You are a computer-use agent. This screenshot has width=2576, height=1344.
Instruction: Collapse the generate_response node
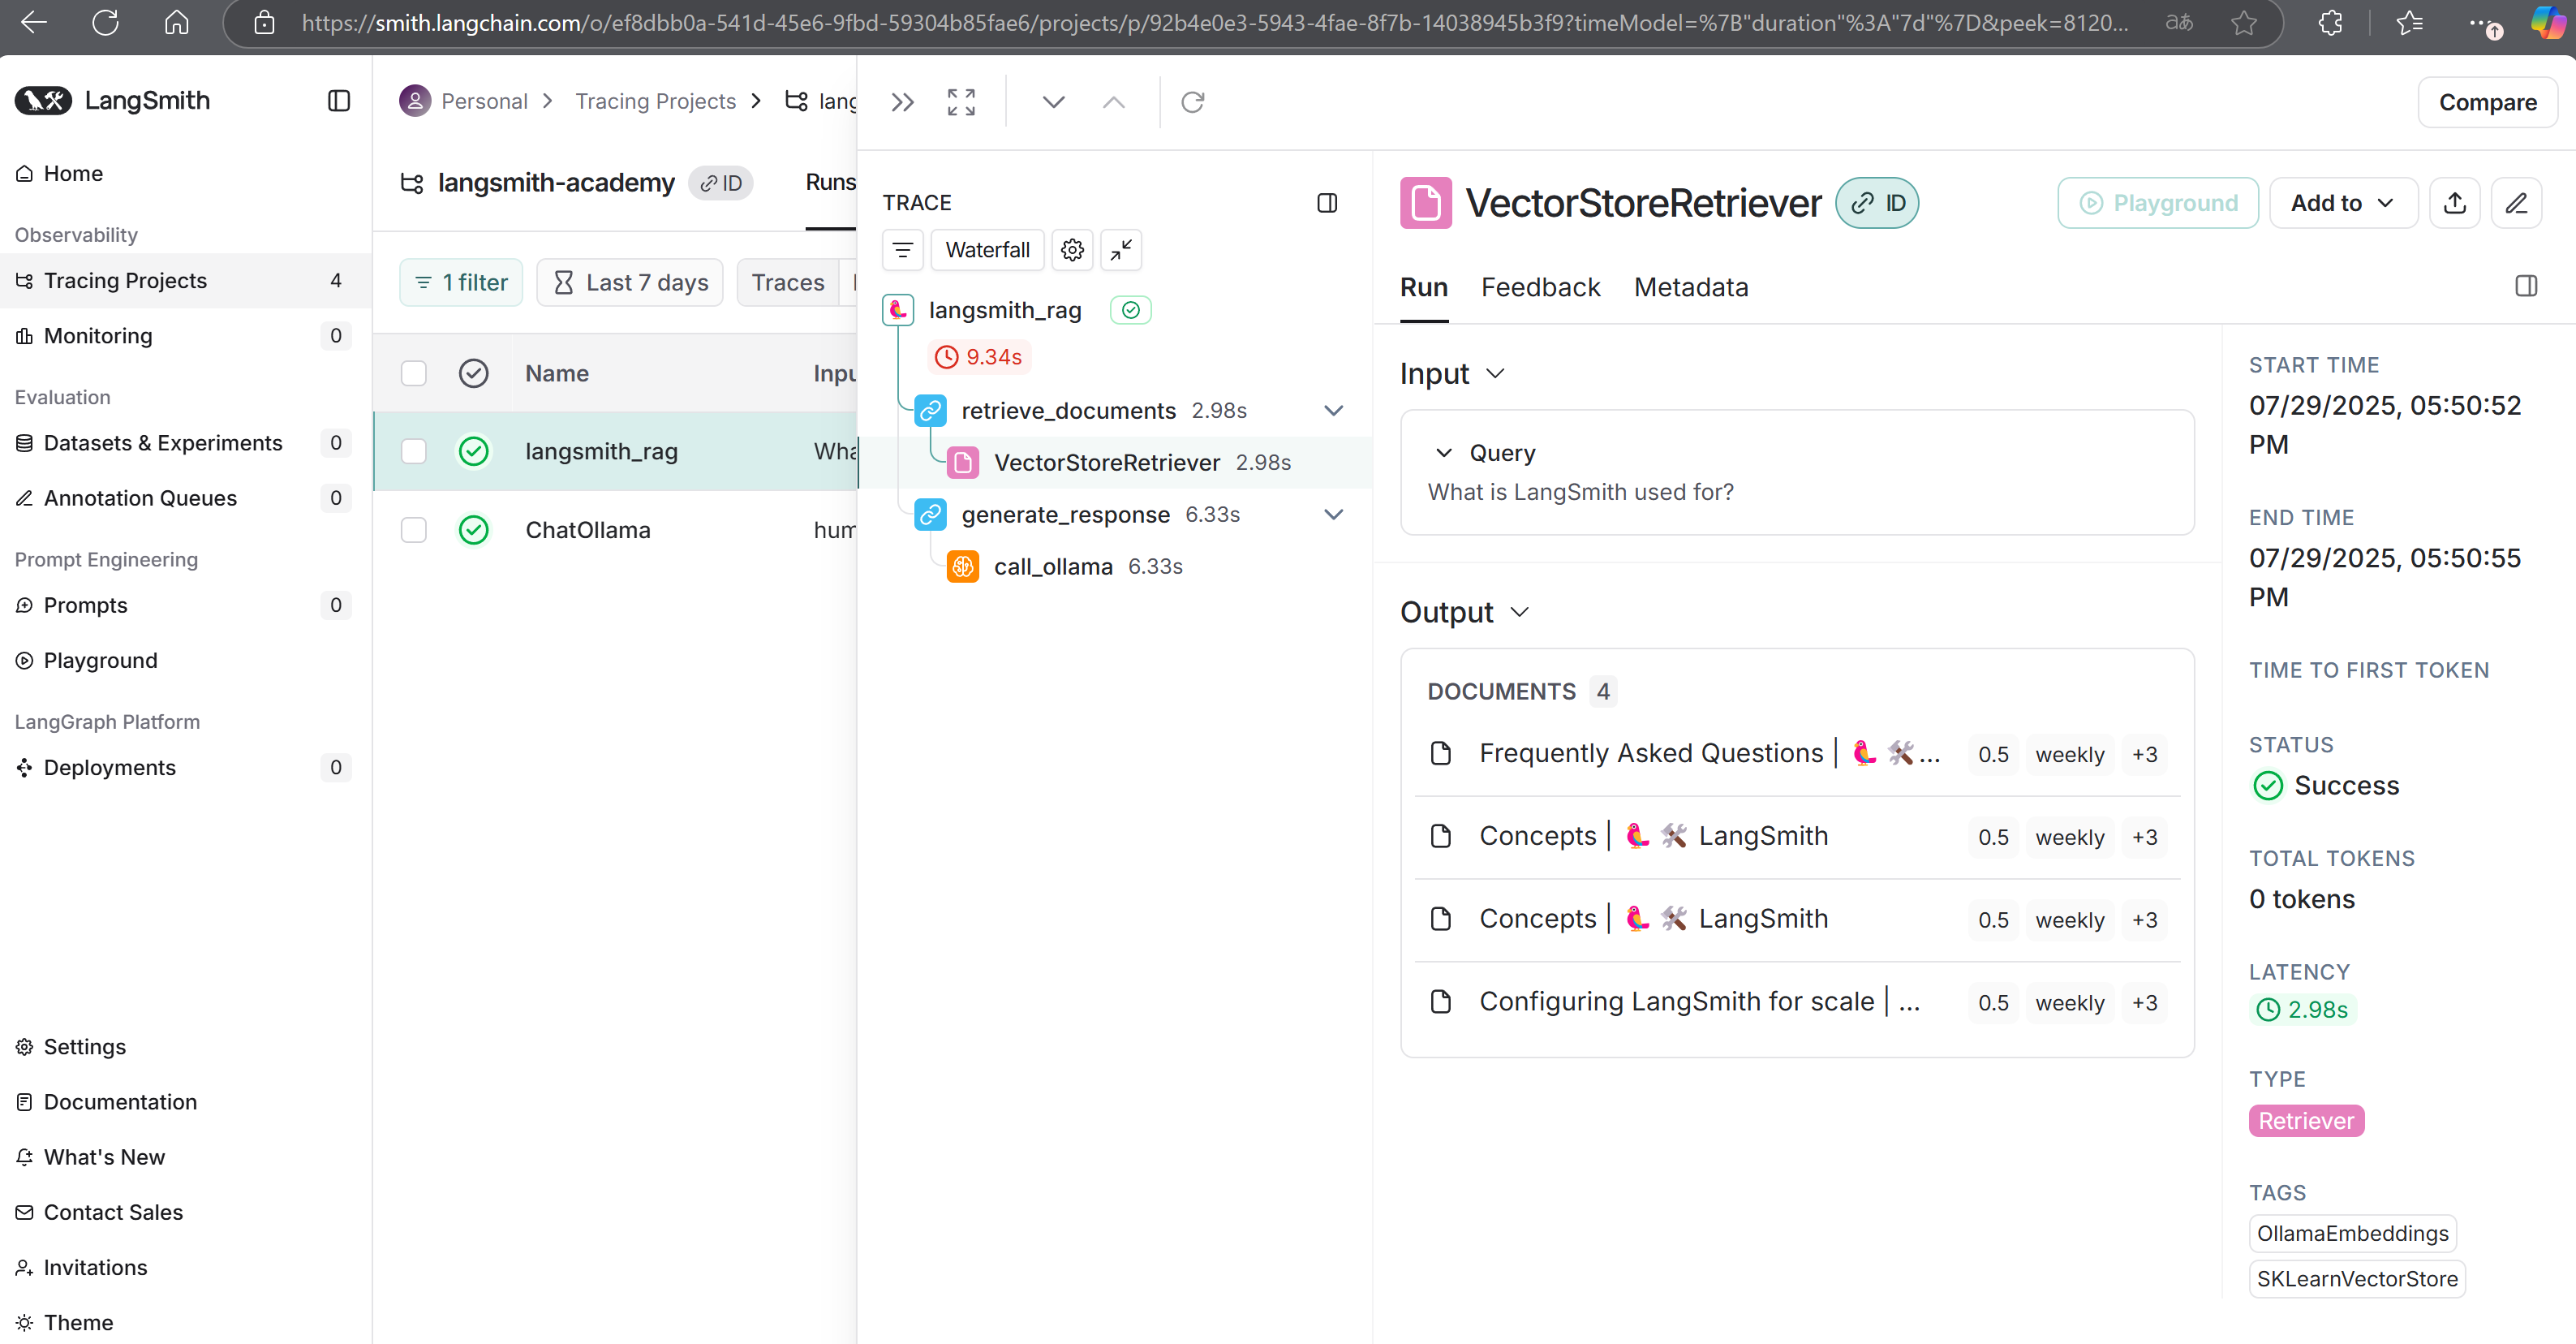[x=1333, y=515]
